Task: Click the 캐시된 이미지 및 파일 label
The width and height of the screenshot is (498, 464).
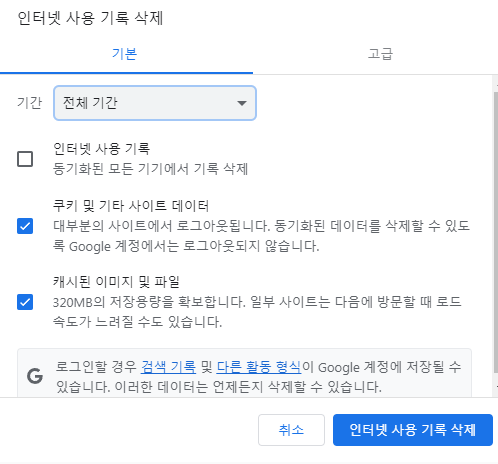Action: click(x=116, y=282)
